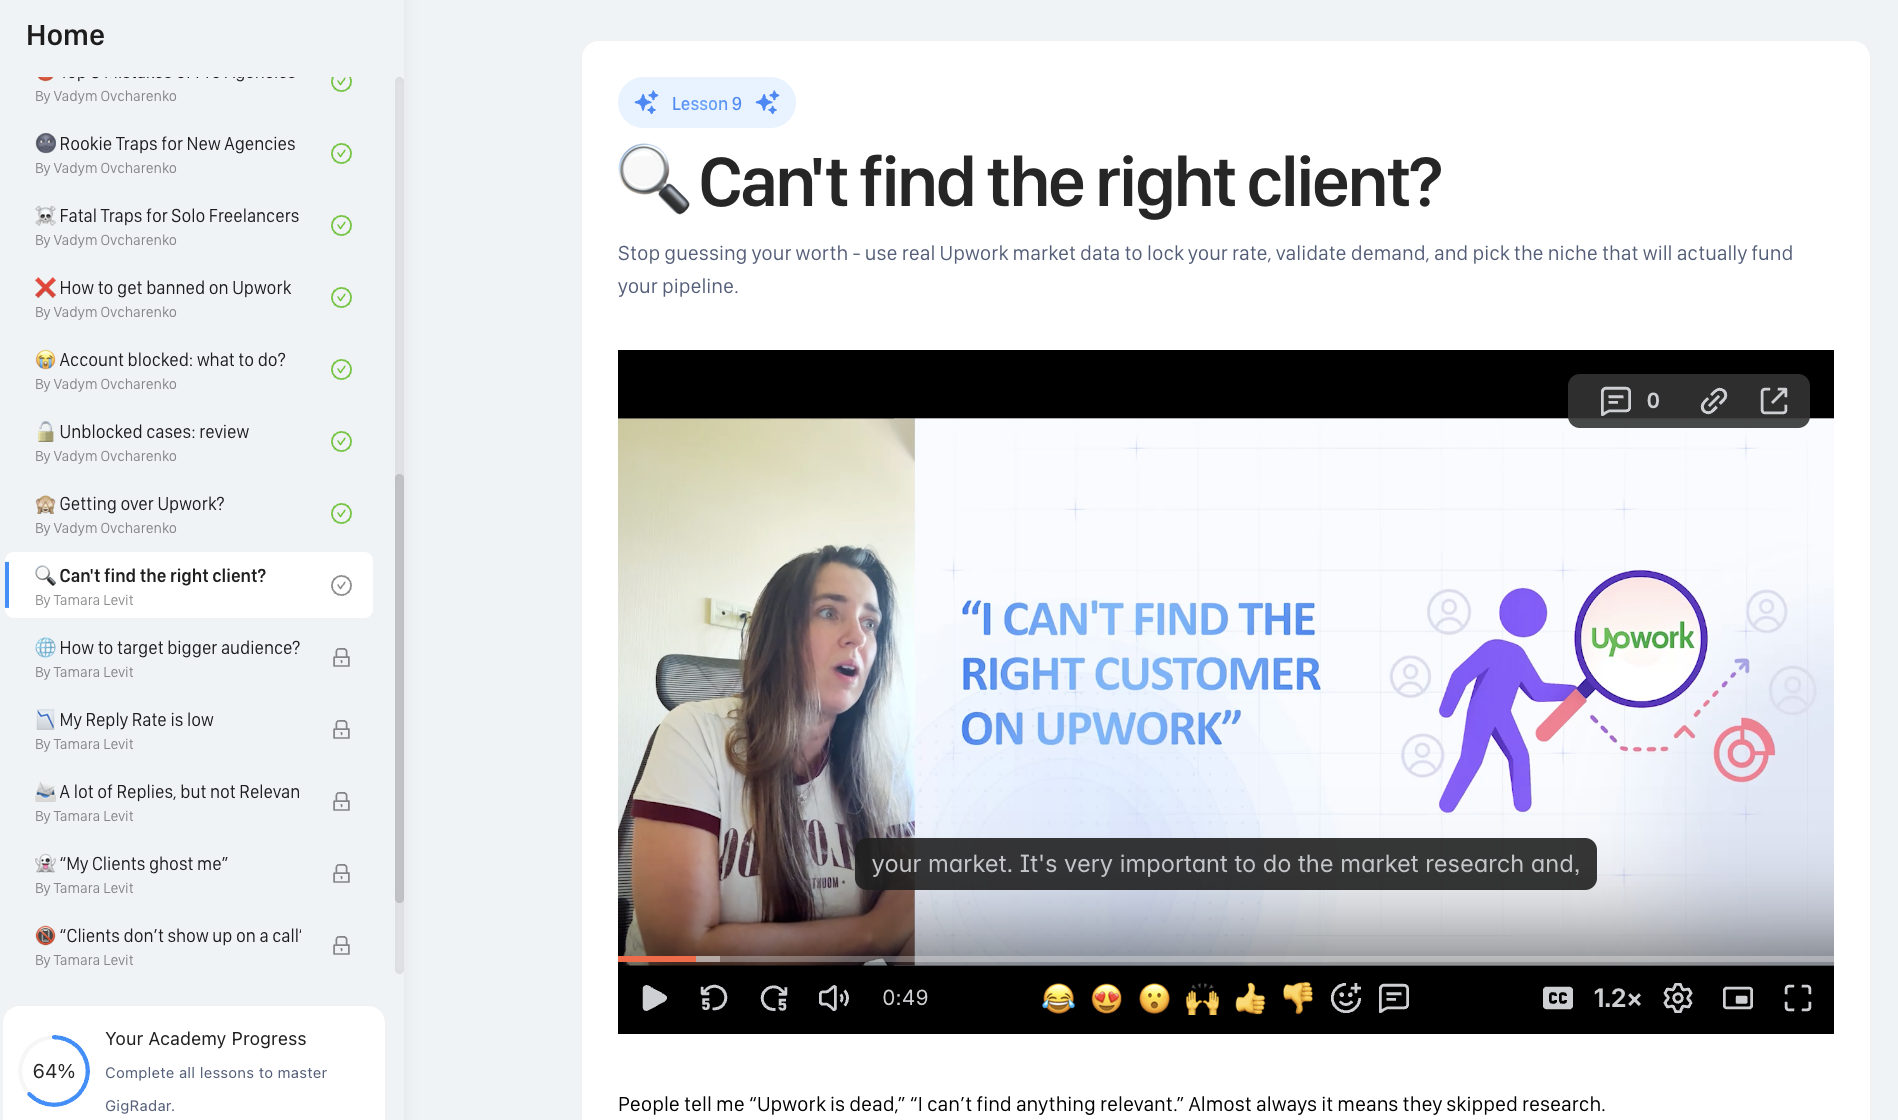Toggle completion check for Unblocked cases lesson
The height and width of the screenshot is (1120, 1898).
pos(341,441)
